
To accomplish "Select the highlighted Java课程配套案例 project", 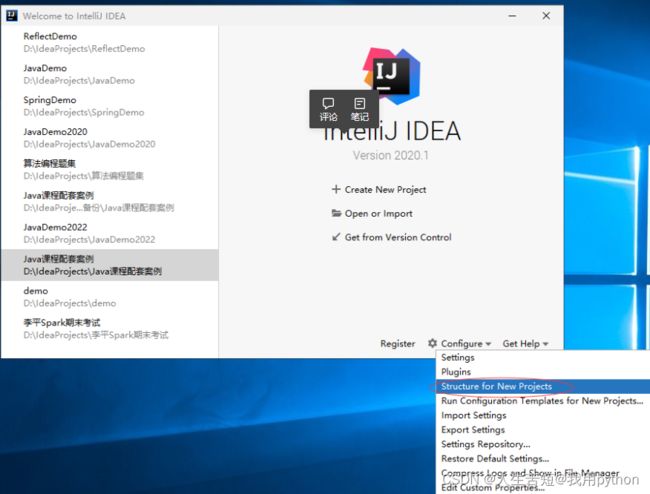I will coord(109,265).
